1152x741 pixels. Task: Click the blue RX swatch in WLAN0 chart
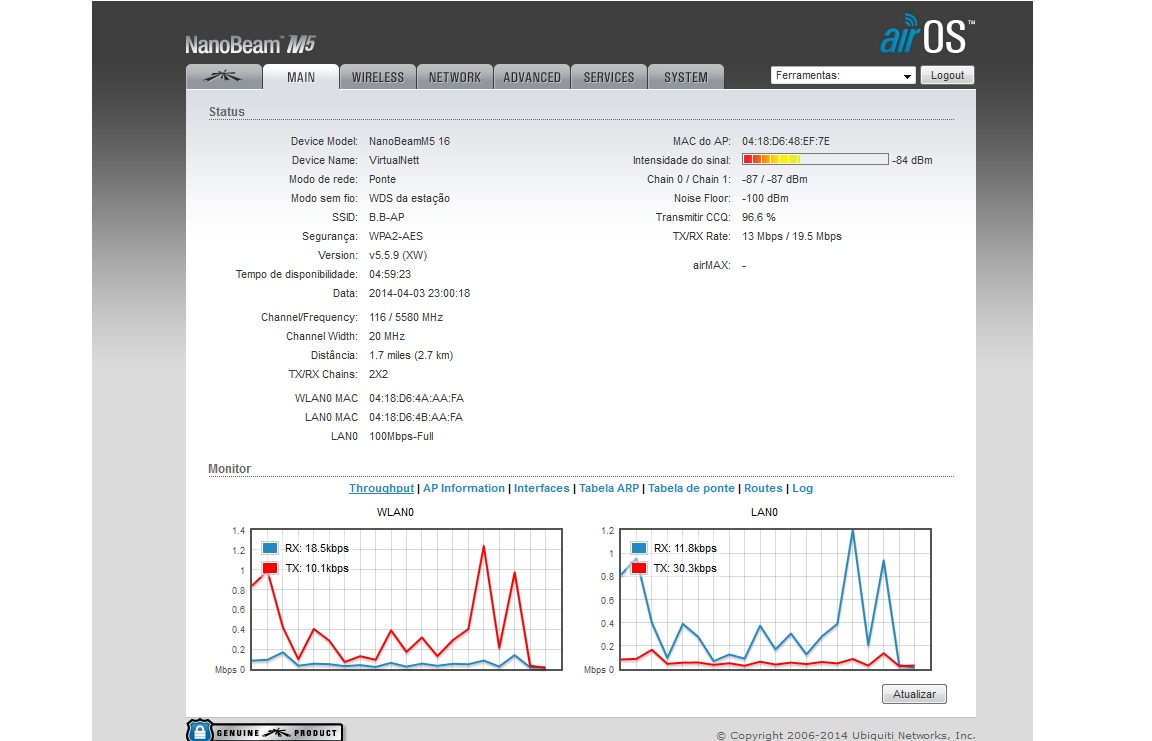point(270,548)
